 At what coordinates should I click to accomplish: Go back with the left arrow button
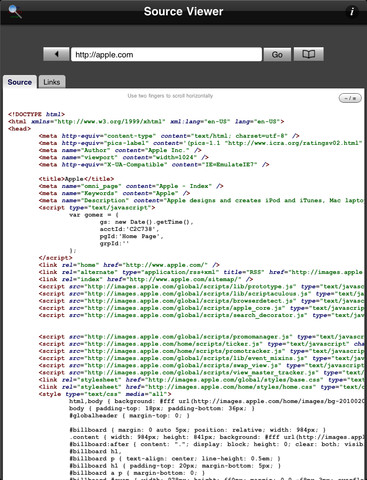pyautogui.click(x=56, y=54)
